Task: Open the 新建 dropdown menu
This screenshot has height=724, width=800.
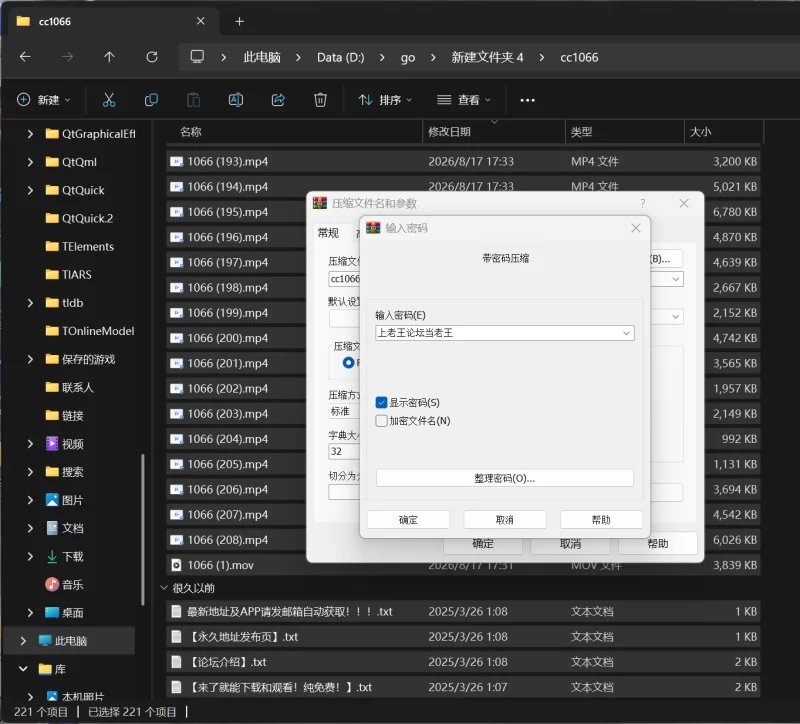Action: point(44,100)
